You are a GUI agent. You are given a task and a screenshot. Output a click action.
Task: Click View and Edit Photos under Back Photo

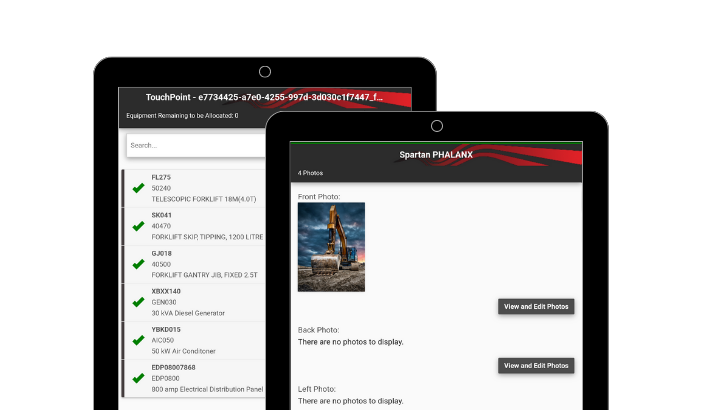(x=536, y=366)
